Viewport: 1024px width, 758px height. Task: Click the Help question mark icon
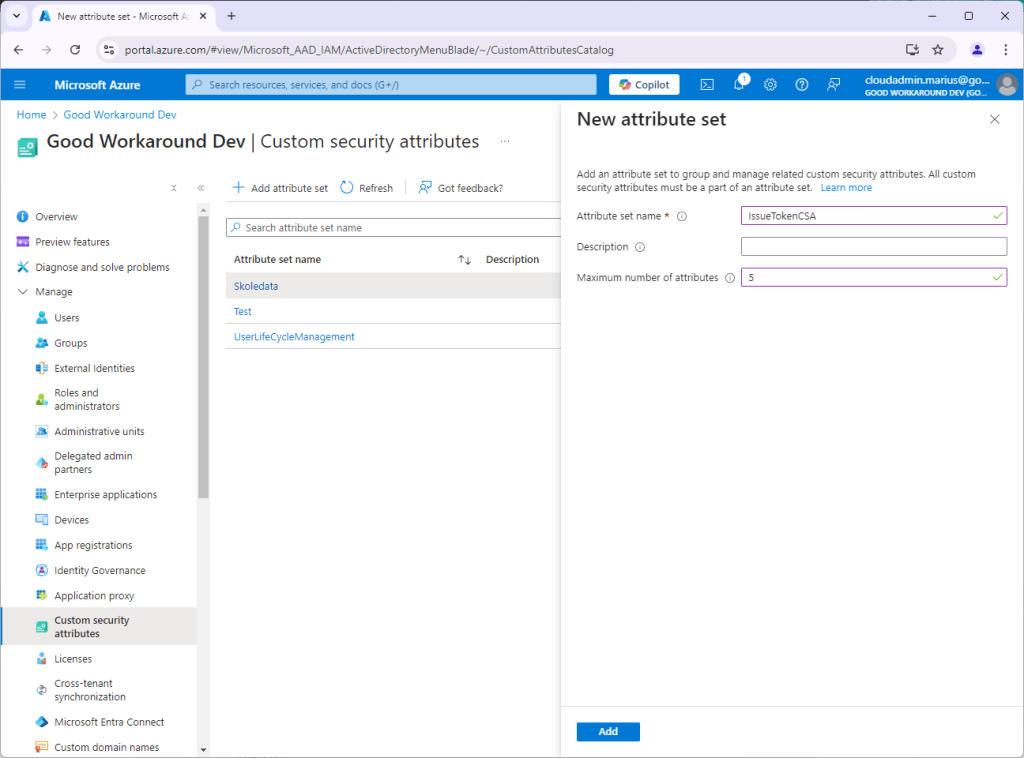click(801, 85)
